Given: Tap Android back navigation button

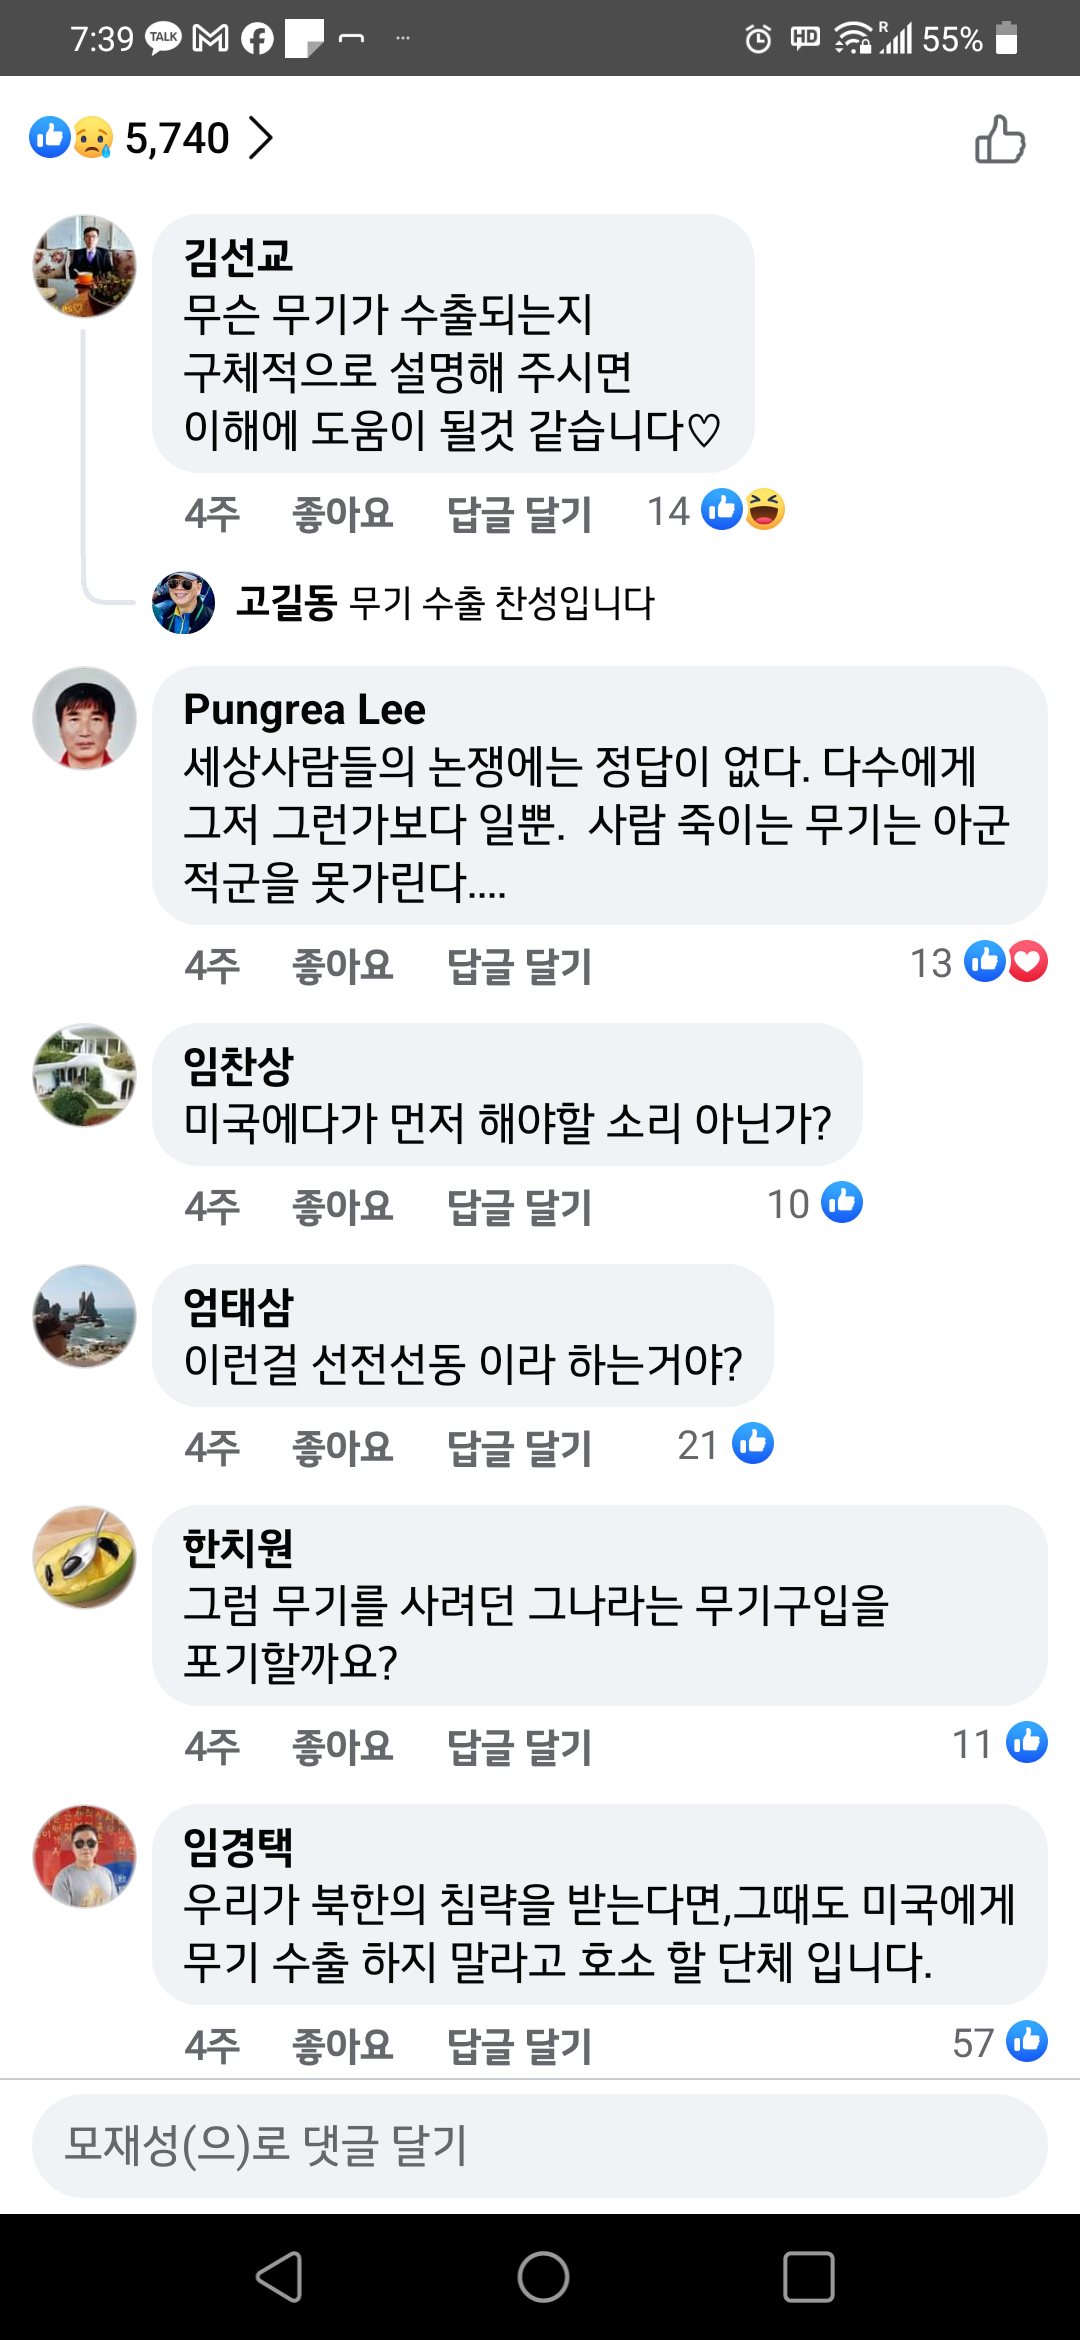Looking at the screenshot, I should [279, 2277].
